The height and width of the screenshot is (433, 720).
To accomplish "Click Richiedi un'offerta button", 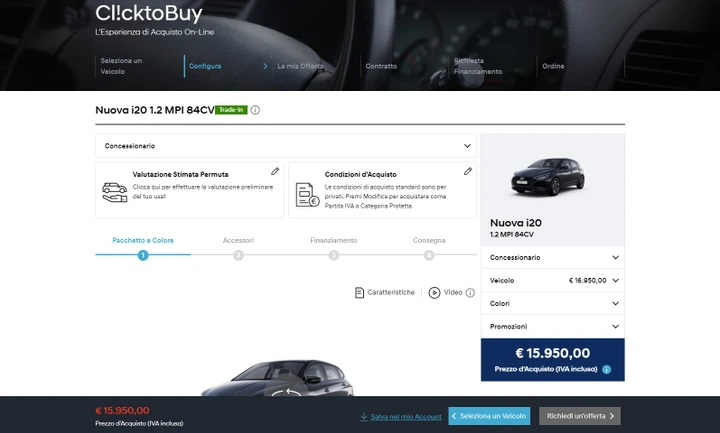I will (580, 416).
